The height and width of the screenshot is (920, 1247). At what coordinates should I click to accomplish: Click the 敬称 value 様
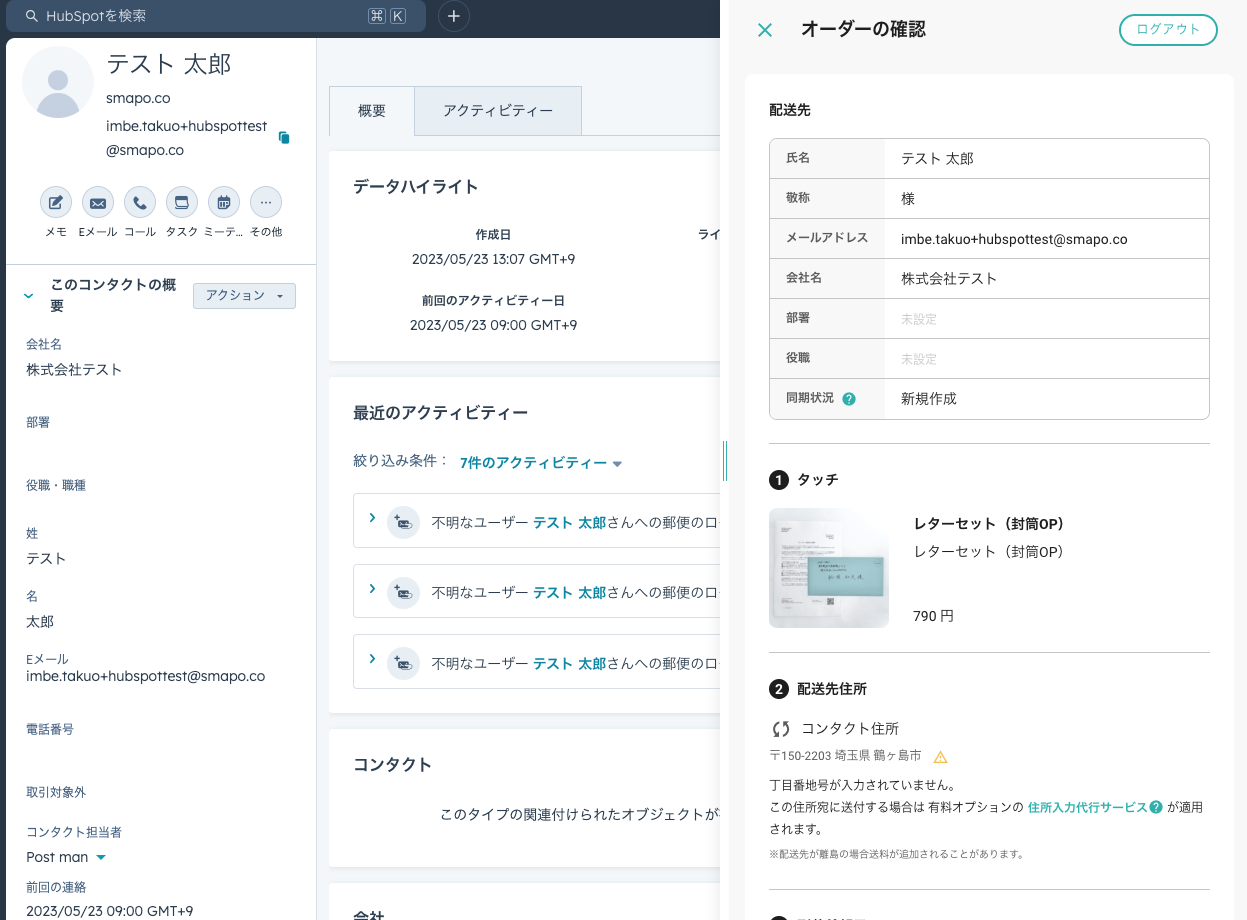pos(908,198)
